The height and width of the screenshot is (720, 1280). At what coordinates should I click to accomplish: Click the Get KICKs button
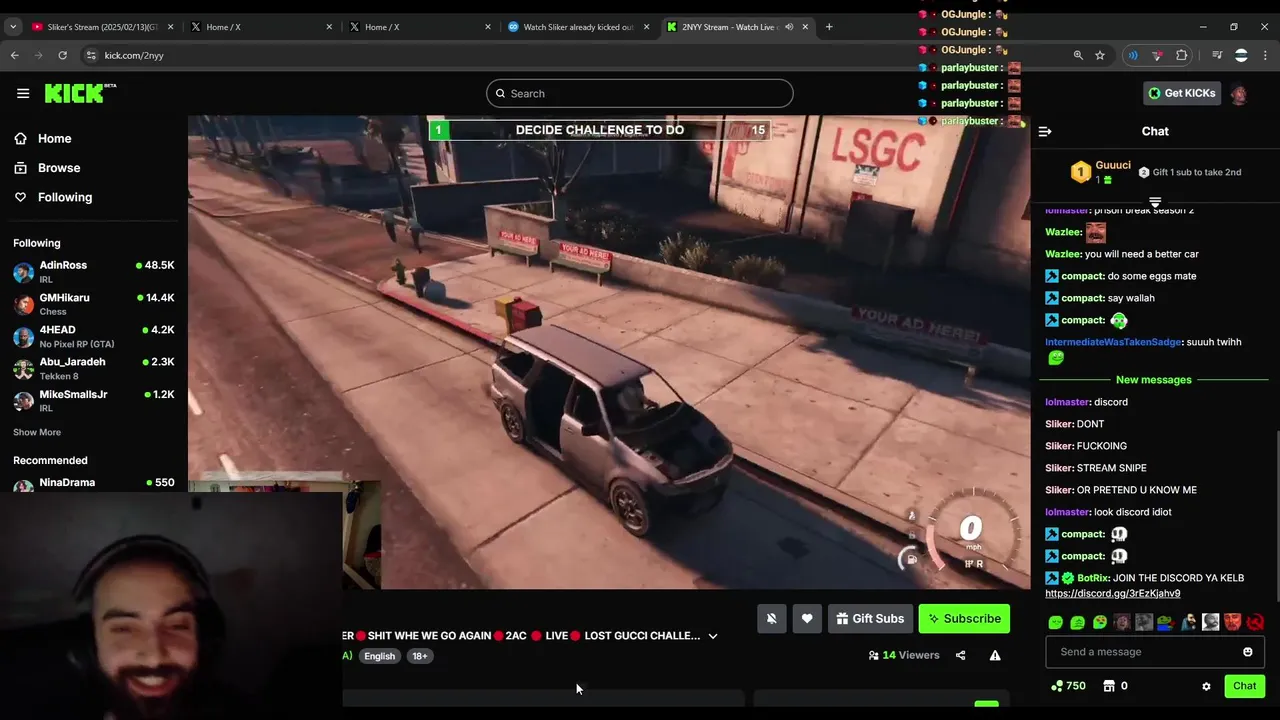tap(1182, 93)
